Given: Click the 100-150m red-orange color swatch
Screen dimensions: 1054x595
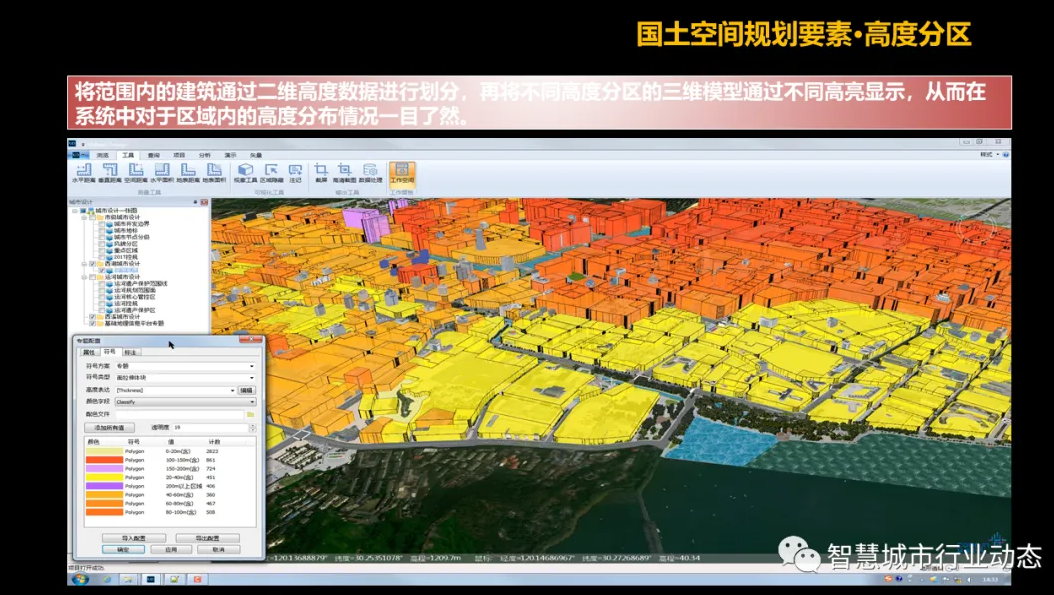Looking at the screenshot, I should pos(104,460).
